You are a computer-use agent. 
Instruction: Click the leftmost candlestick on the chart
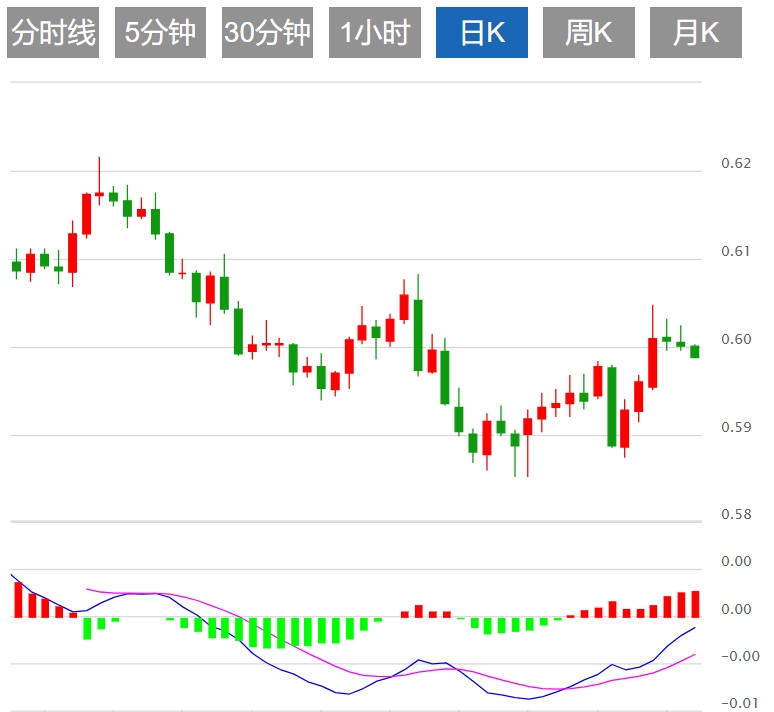point(16,266)
